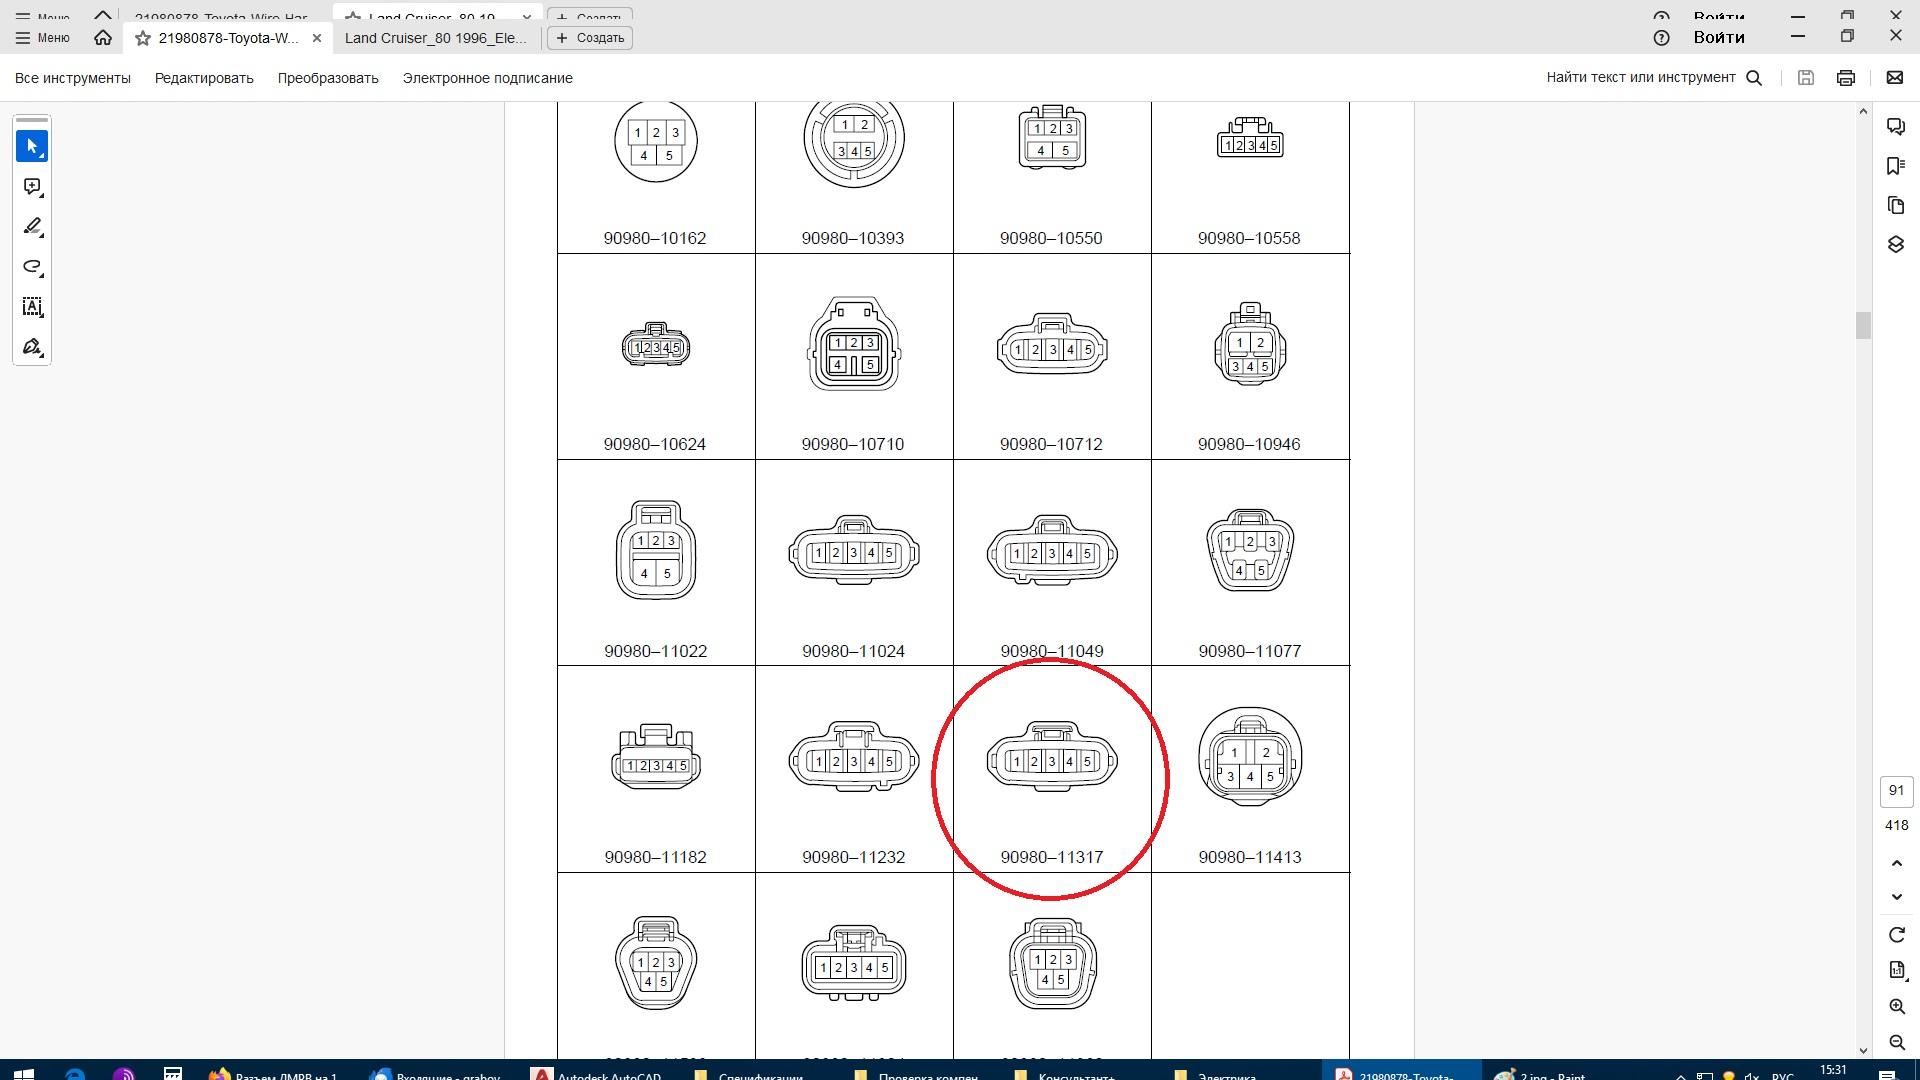
Task: Open the bookmarks side panel
Action: [x=1895, y=166]
